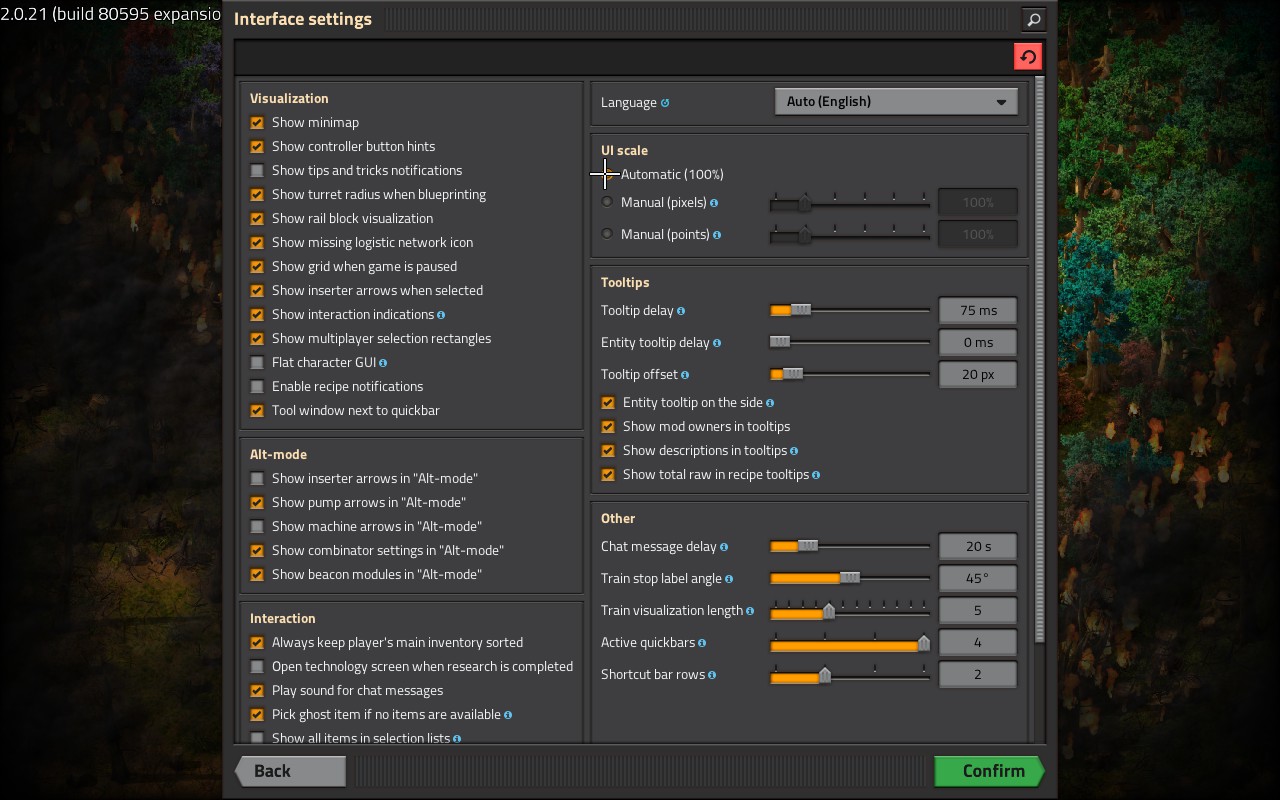
Task: Toggle Show descriptions in tooltips checkbox
Action: point(608,451)
